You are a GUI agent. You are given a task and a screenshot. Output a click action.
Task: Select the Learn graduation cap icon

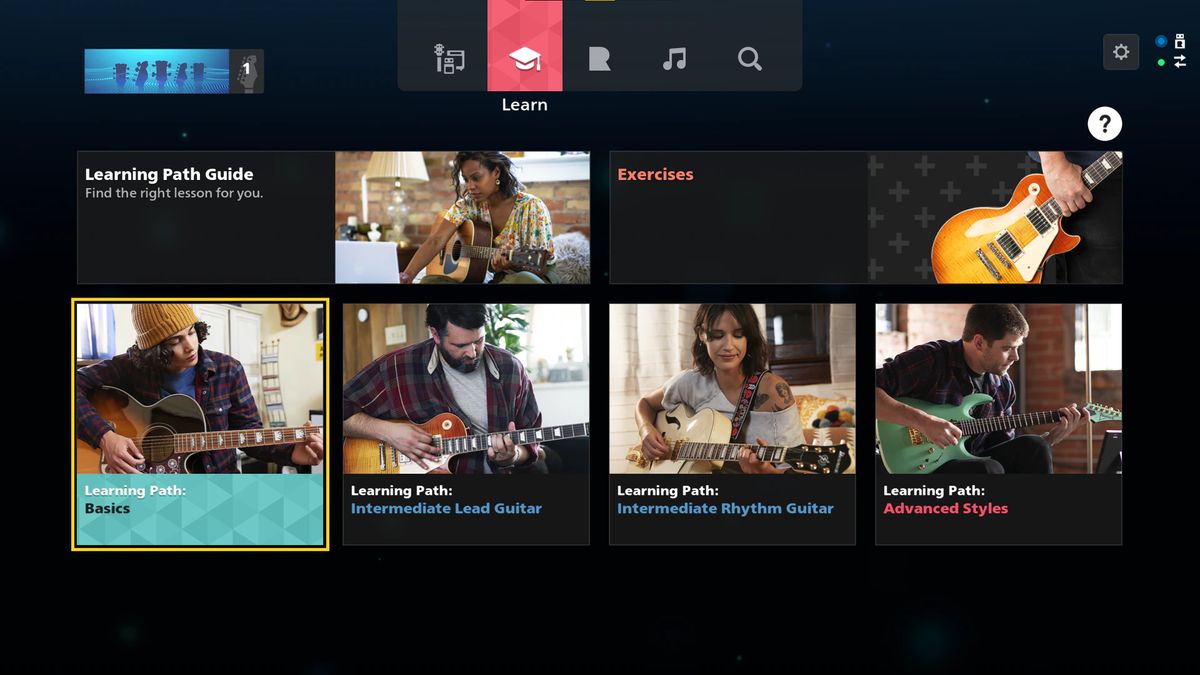pyautogui.click(x=525, y=59)
